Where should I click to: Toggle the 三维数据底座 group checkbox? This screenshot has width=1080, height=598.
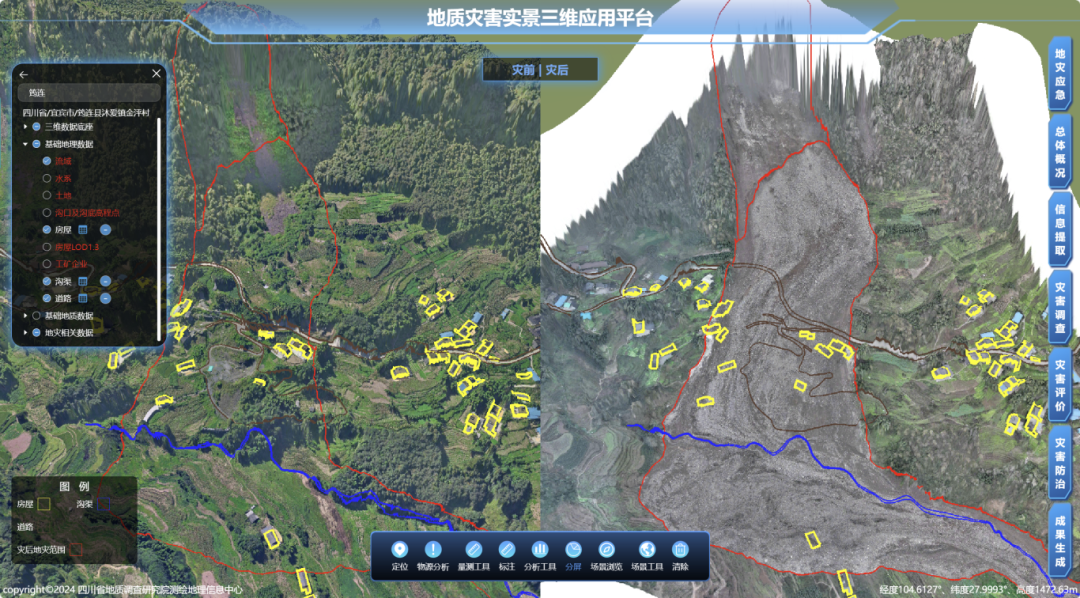(37, 127)
